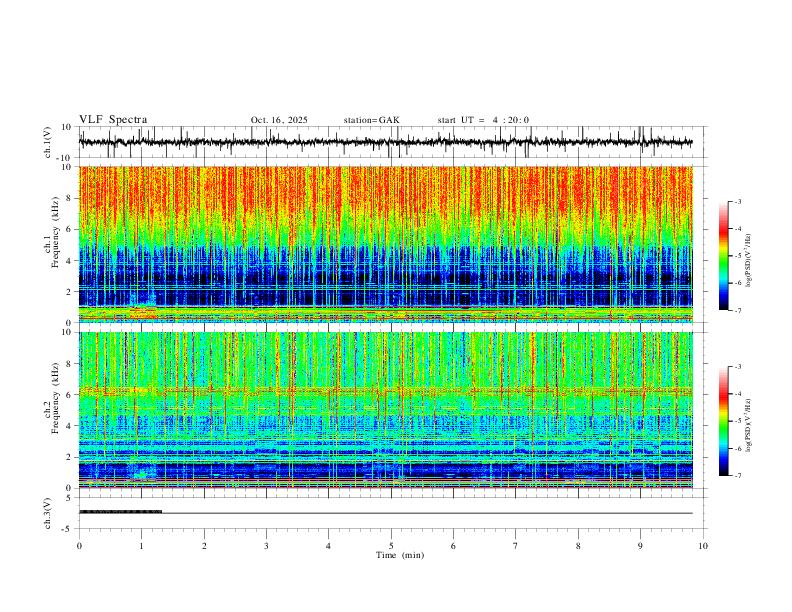Image resolution: width=792 pixels, height=612 pixels.
Task: Click the "-3" label on ch.1 color bar
Action: tap(738, 201)
